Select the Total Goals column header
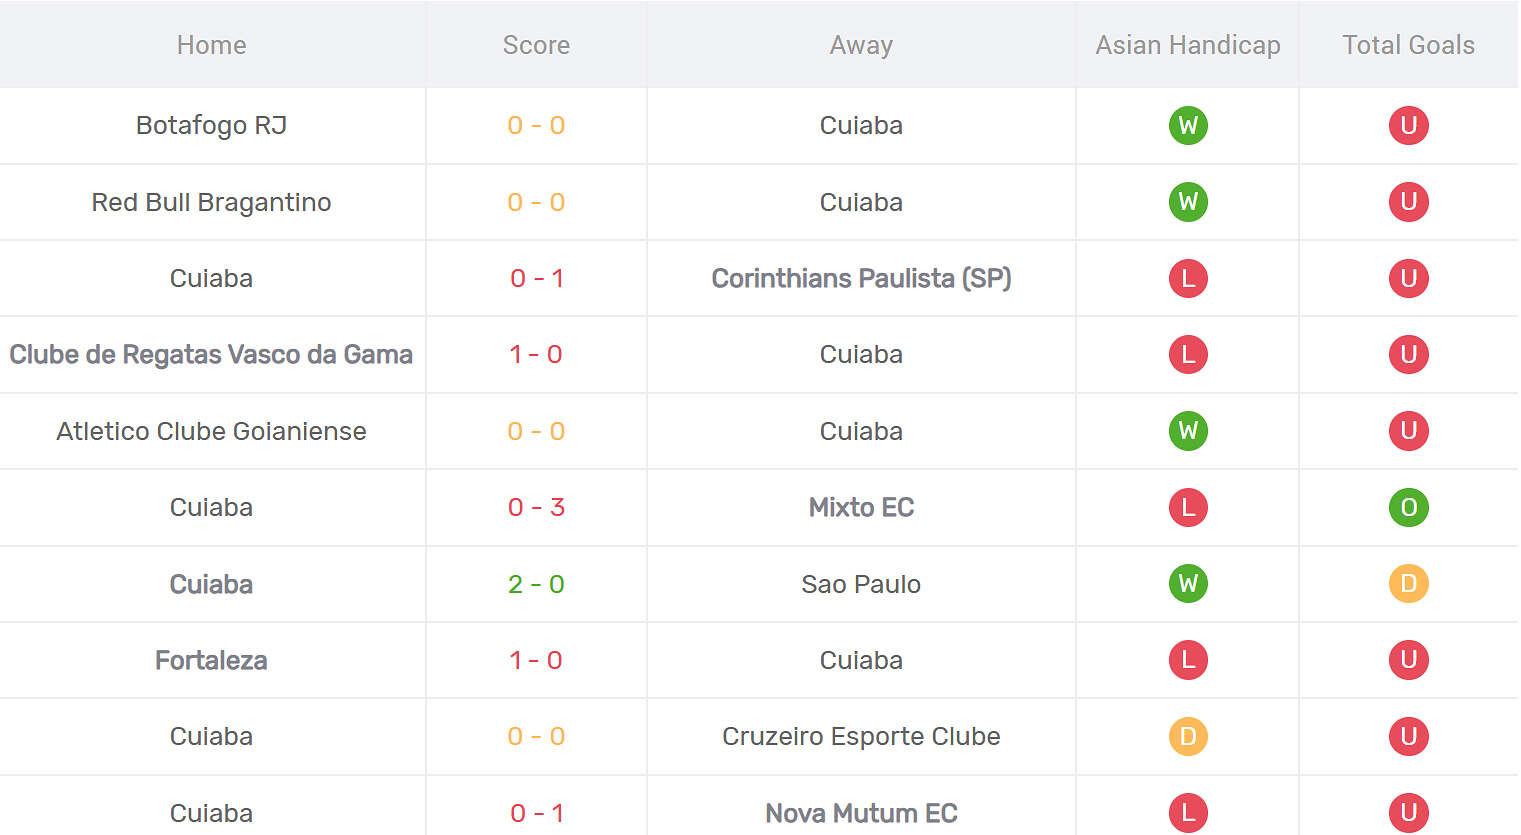Screen dimensions: 1521x835 coord(1408,45)
